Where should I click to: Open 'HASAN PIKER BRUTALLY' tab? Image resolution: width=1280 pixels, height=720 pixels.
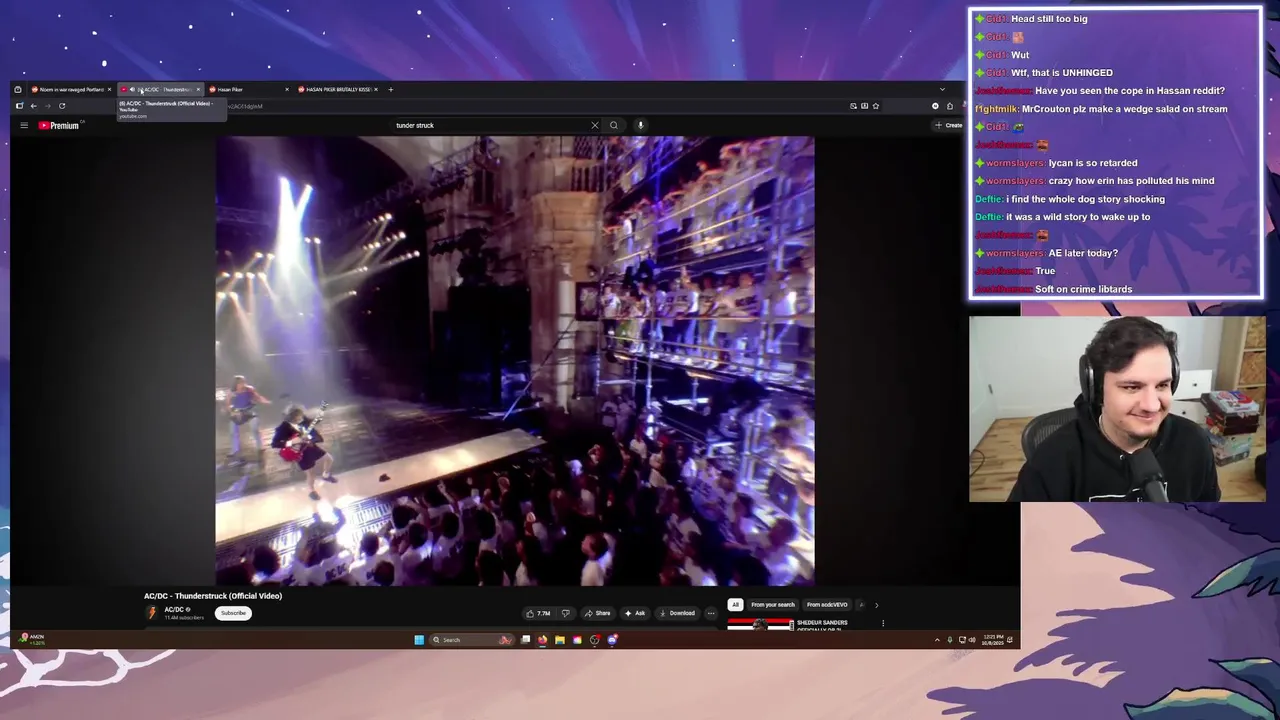click(x=335, y=89)
